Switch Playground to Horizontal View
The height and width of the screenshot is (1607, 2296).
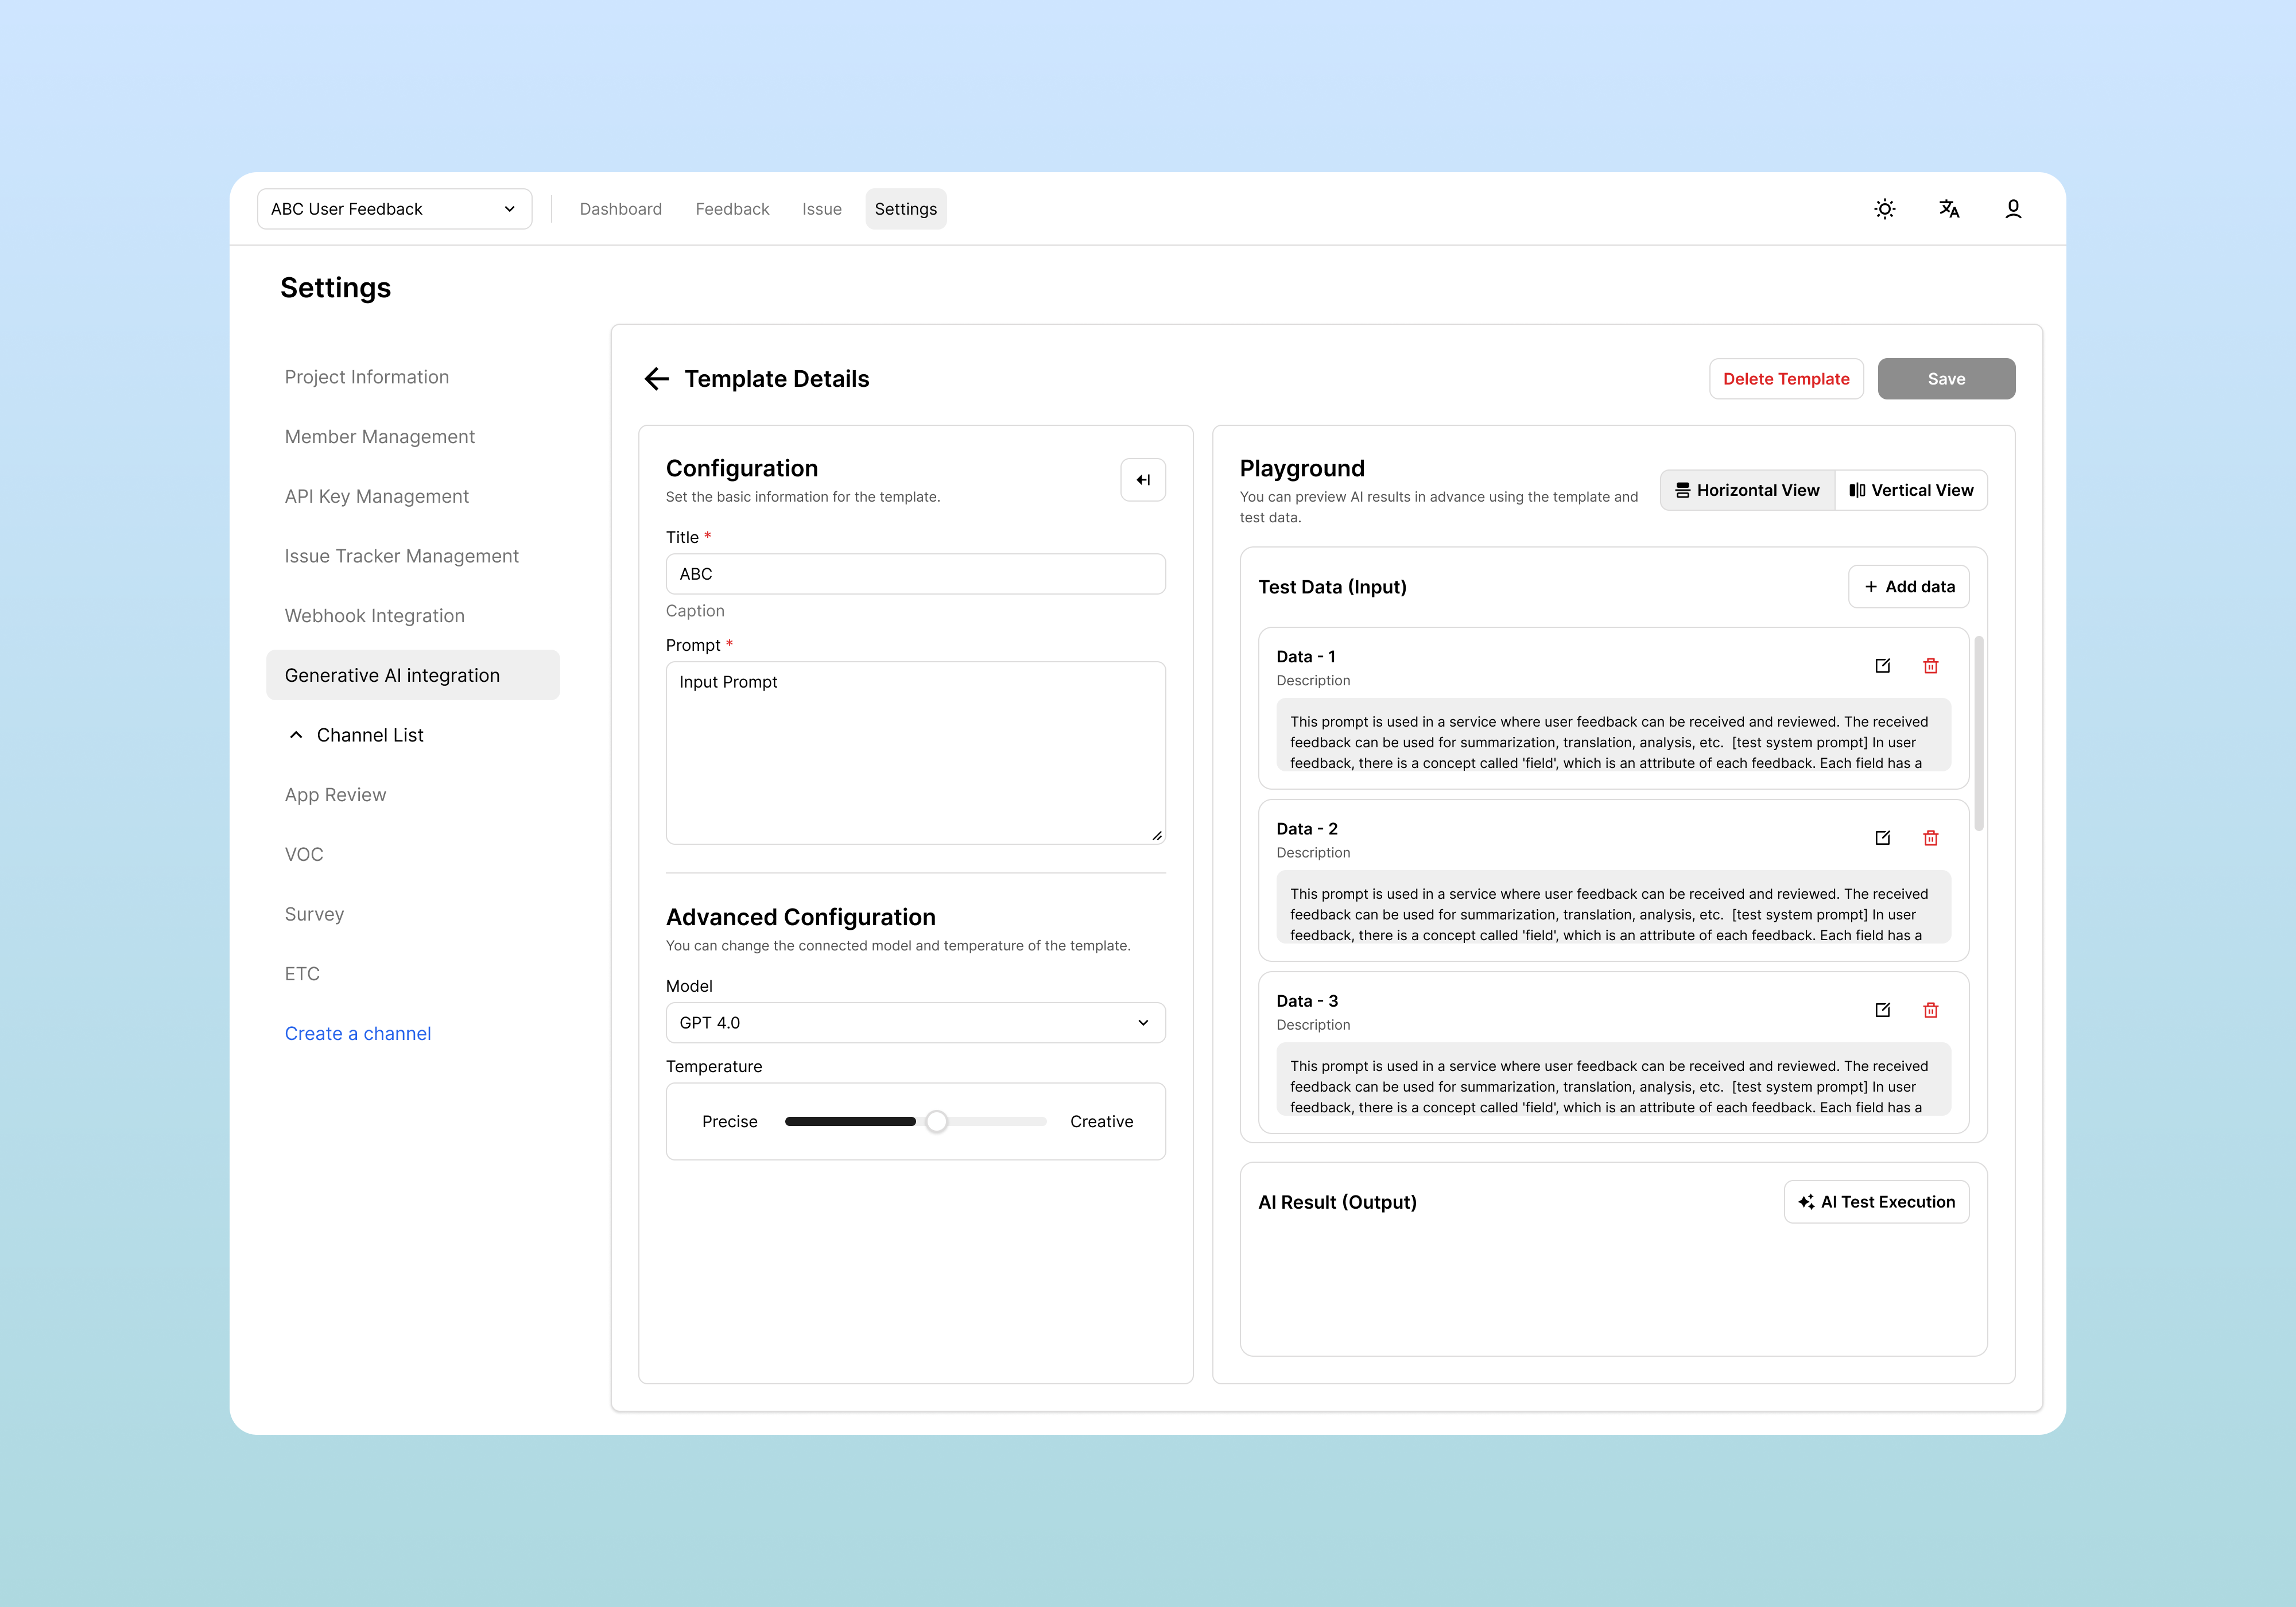pyautogui.click(x=1747, y=490)
